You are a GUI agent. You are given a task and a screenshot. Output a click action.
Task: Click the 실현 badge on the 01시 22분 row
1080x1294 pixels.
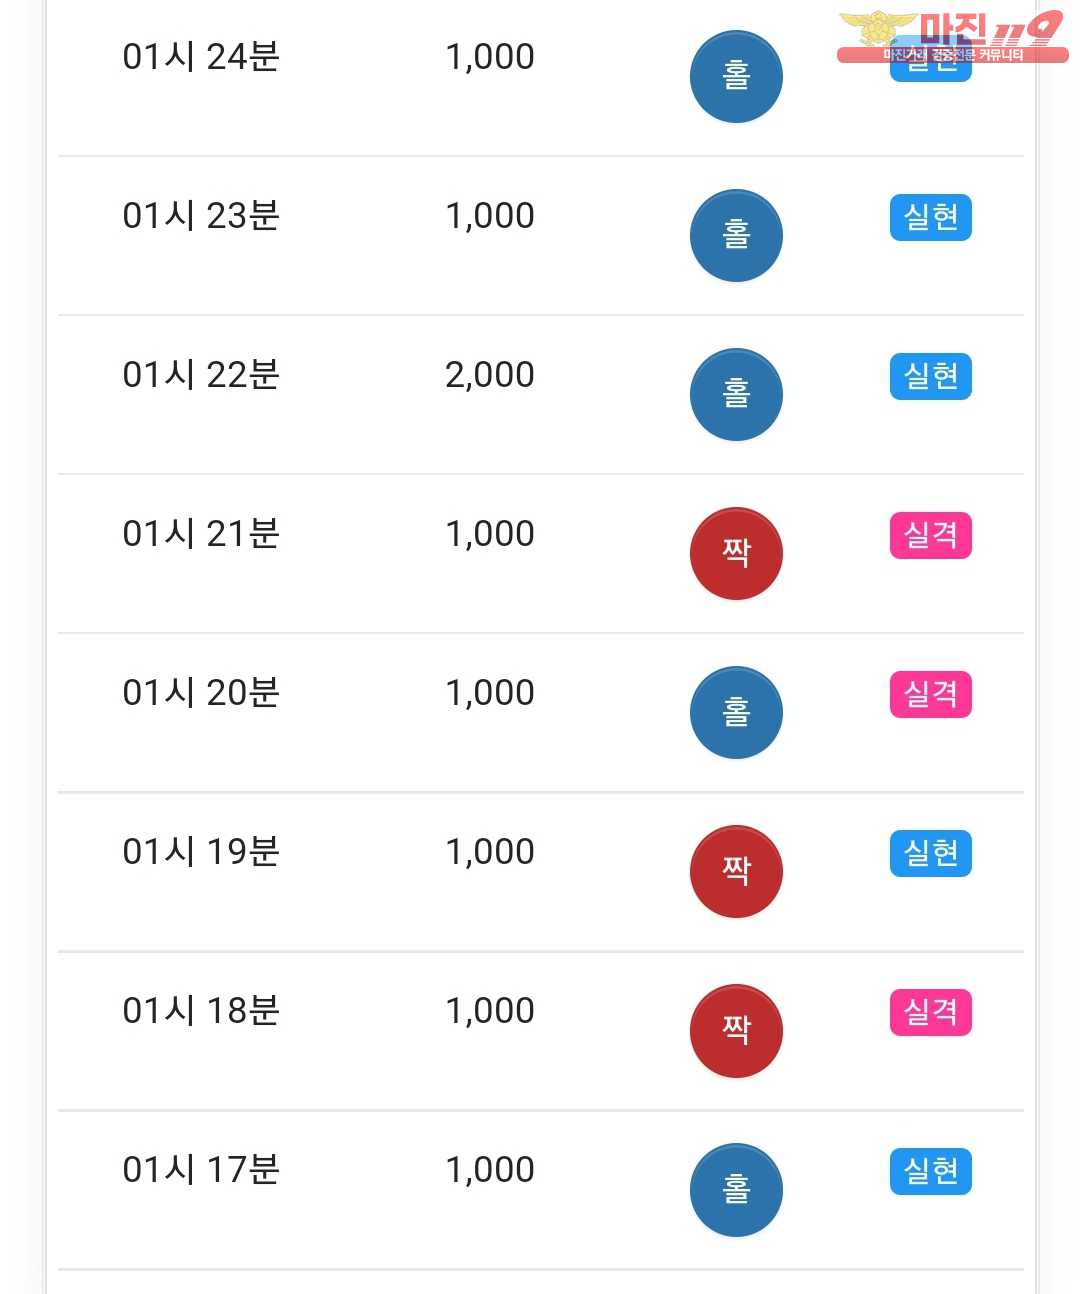(930, 377)
